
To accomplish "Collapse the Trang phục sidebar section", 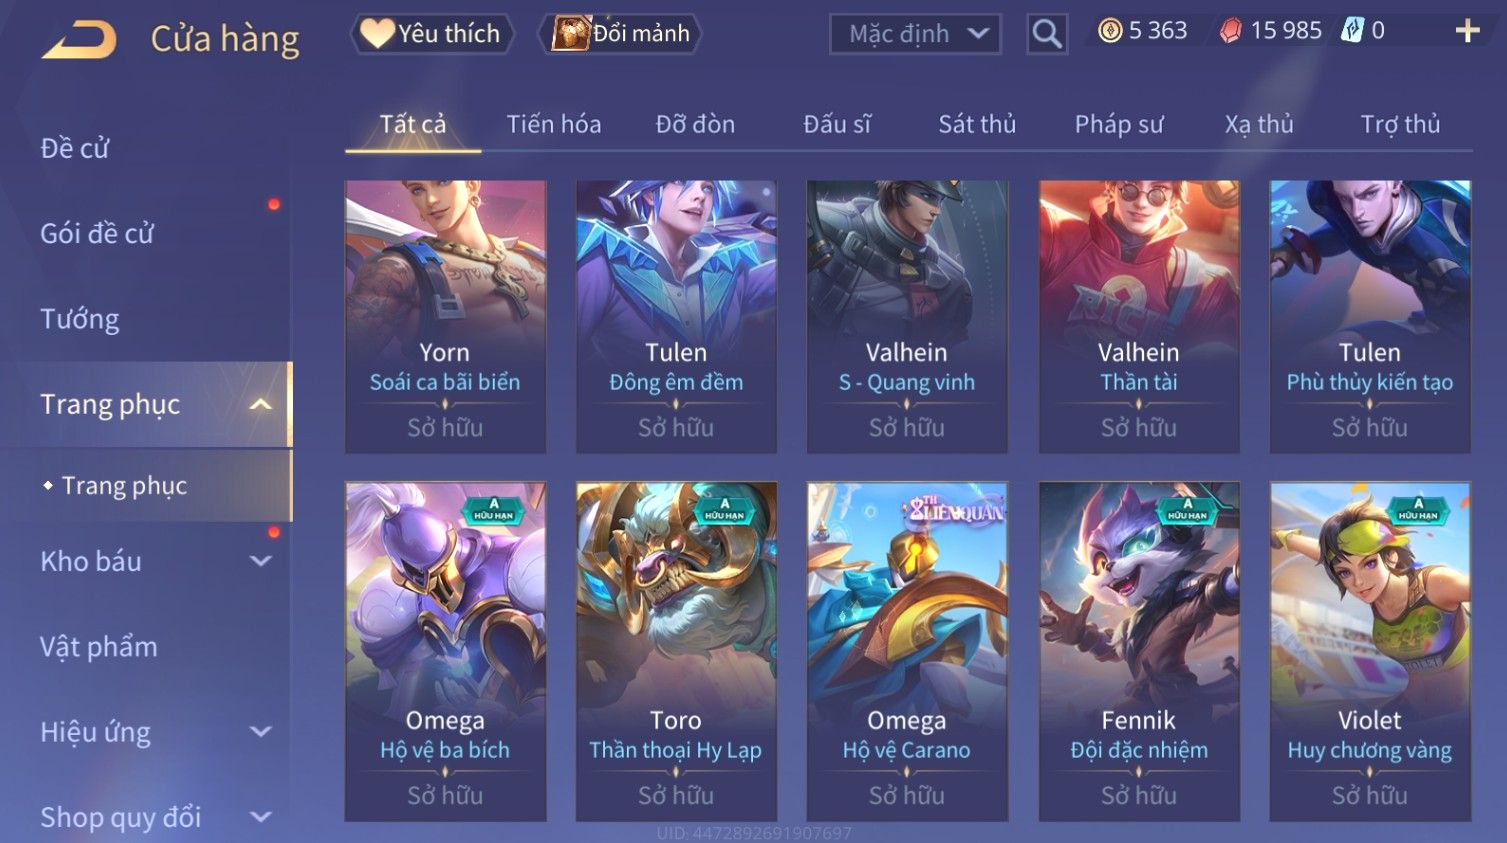I will pos(261,404).
